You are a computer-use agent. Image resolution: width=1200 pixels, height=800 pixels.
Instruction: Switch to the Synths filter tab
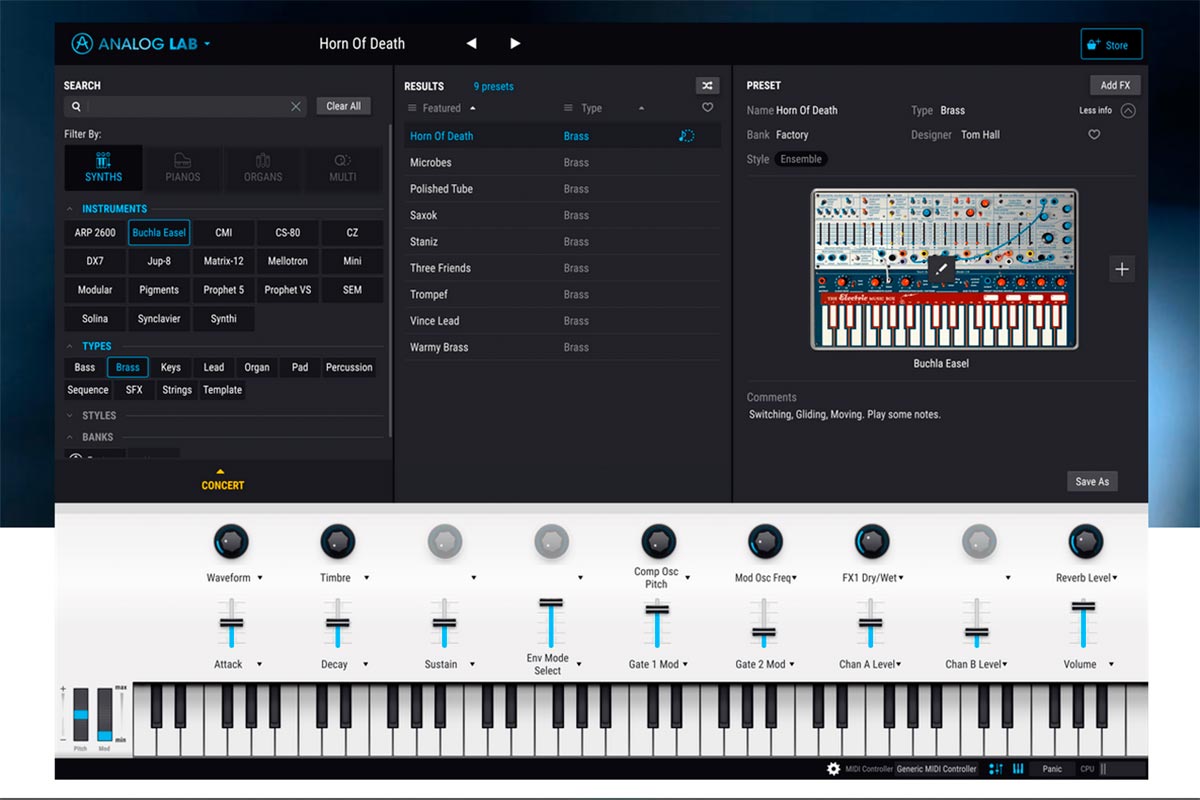click(104, 168)
